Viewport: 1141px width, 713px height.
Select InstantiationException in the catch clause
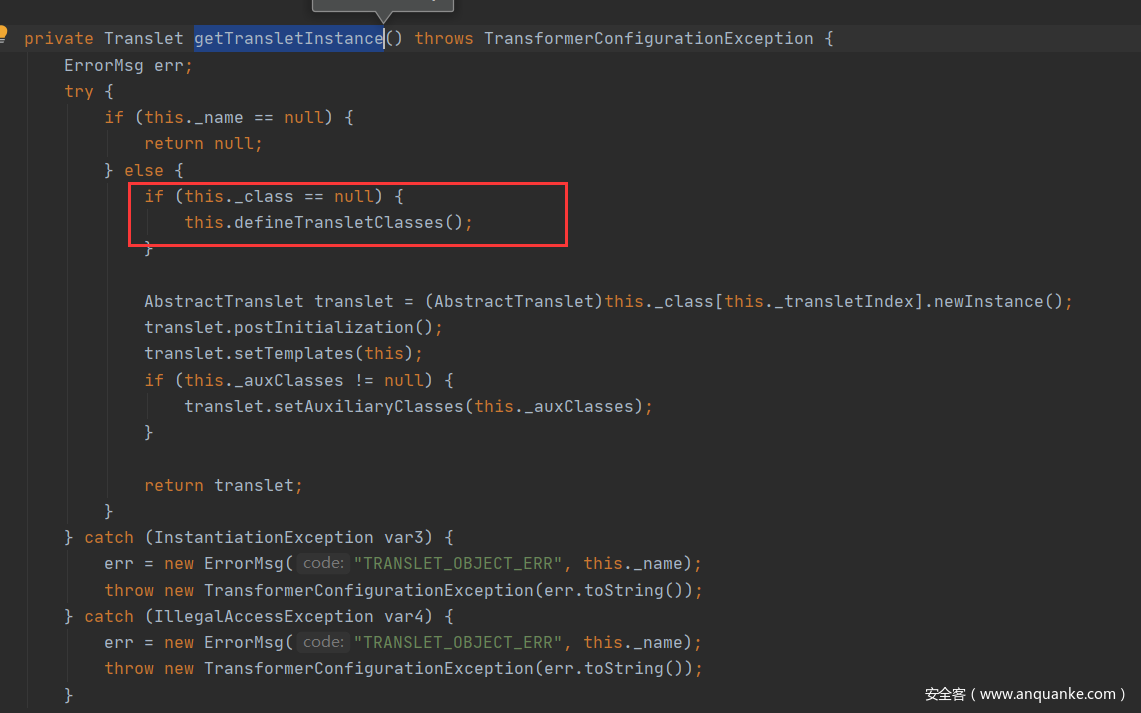tap(259, 537)
